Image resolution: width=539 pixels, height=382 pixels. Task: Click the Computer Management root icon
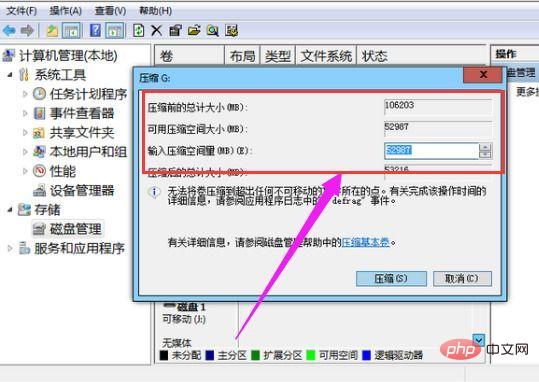pos(9,55)
